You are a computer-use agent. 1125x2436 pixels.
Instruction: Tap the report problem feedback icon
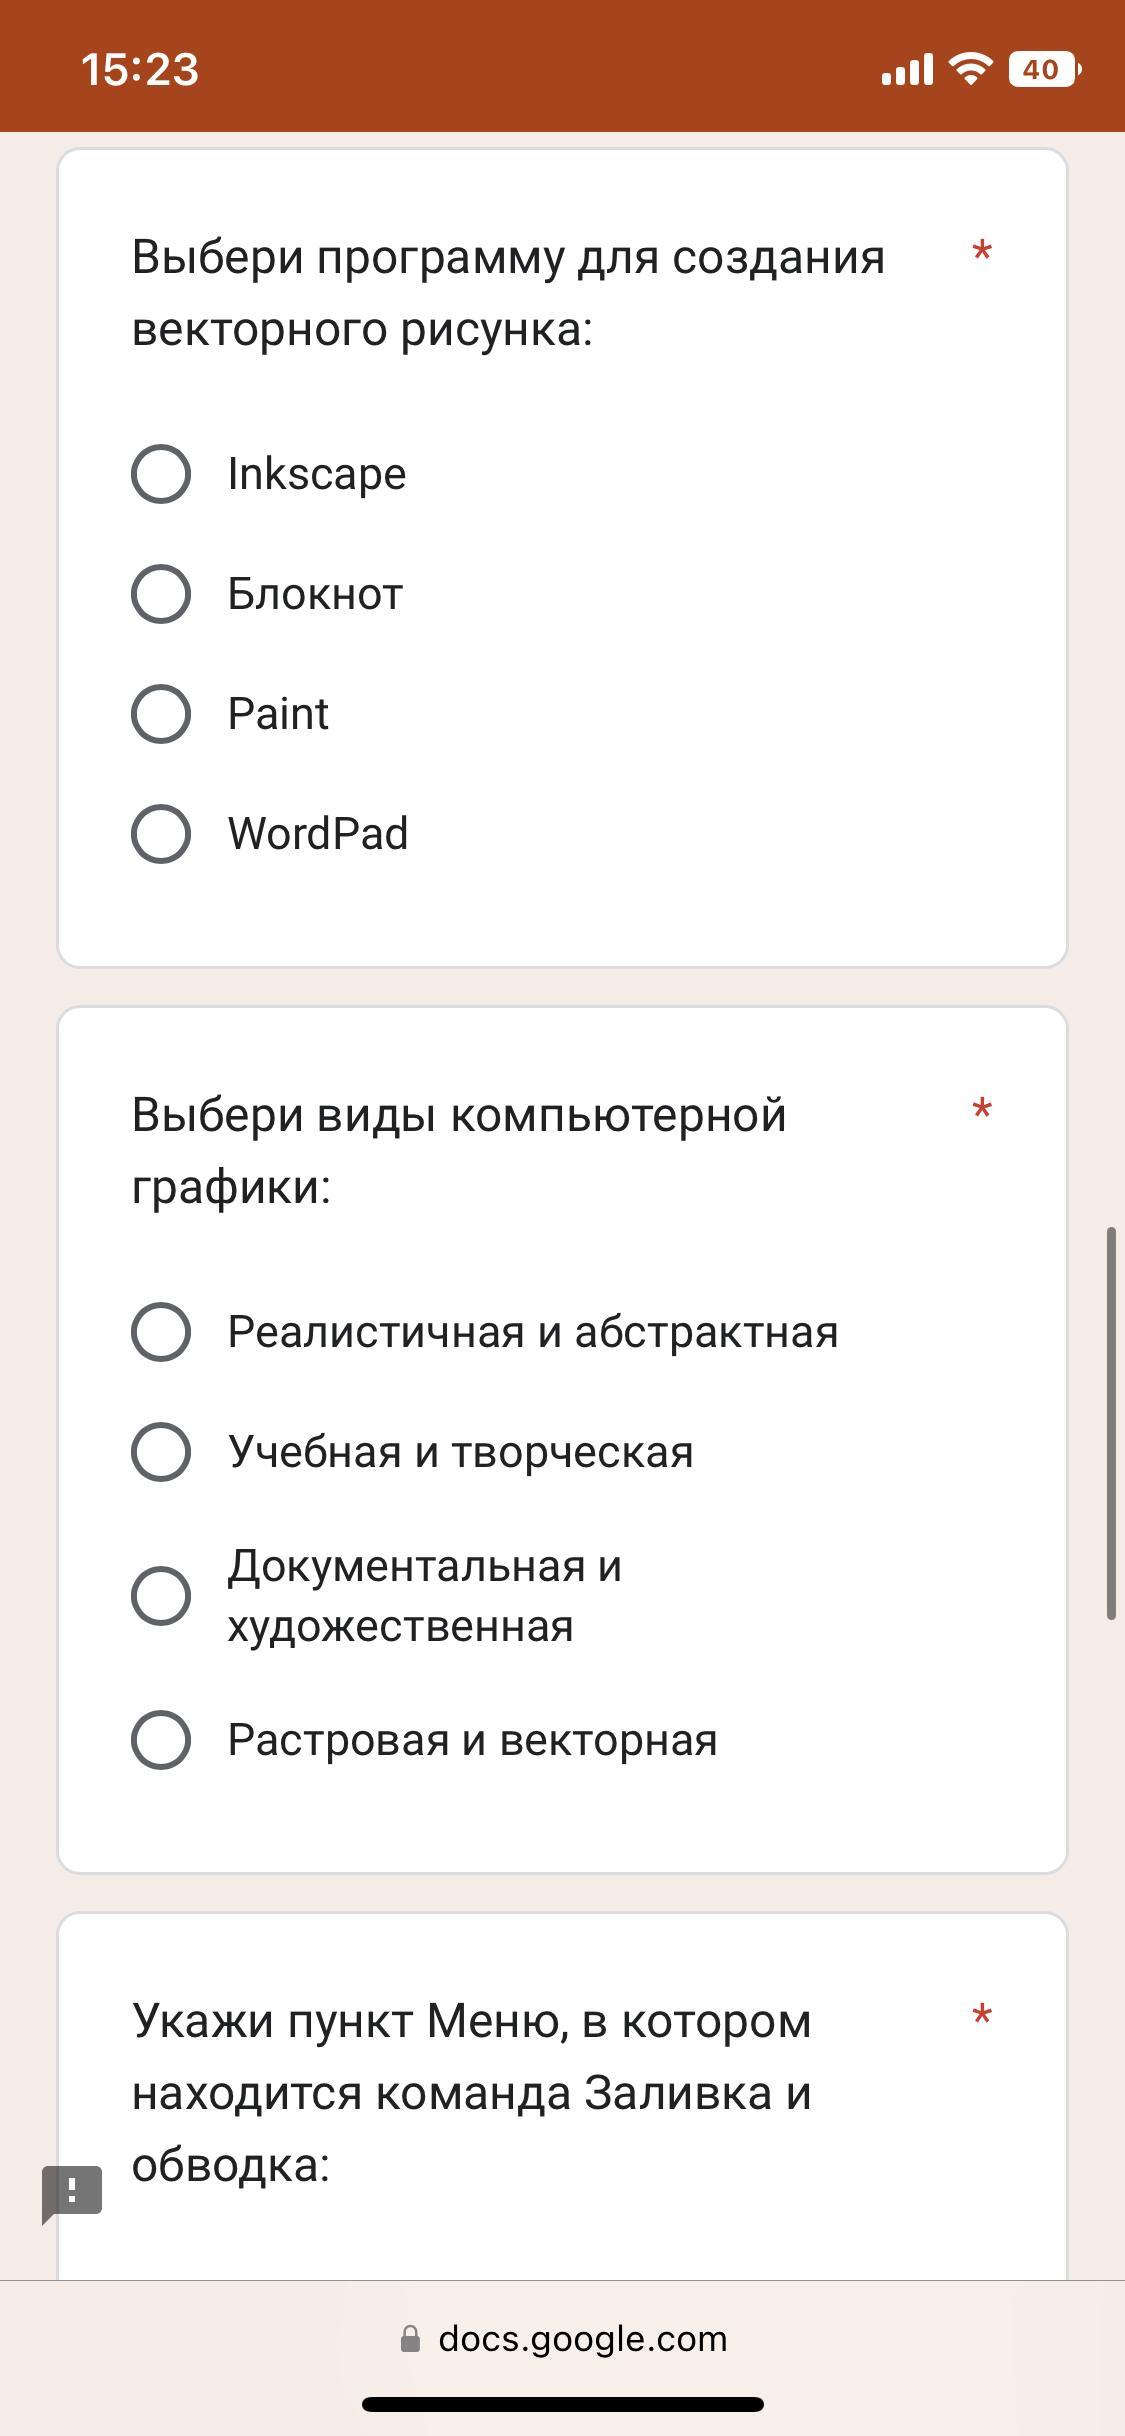[72, 2194]
